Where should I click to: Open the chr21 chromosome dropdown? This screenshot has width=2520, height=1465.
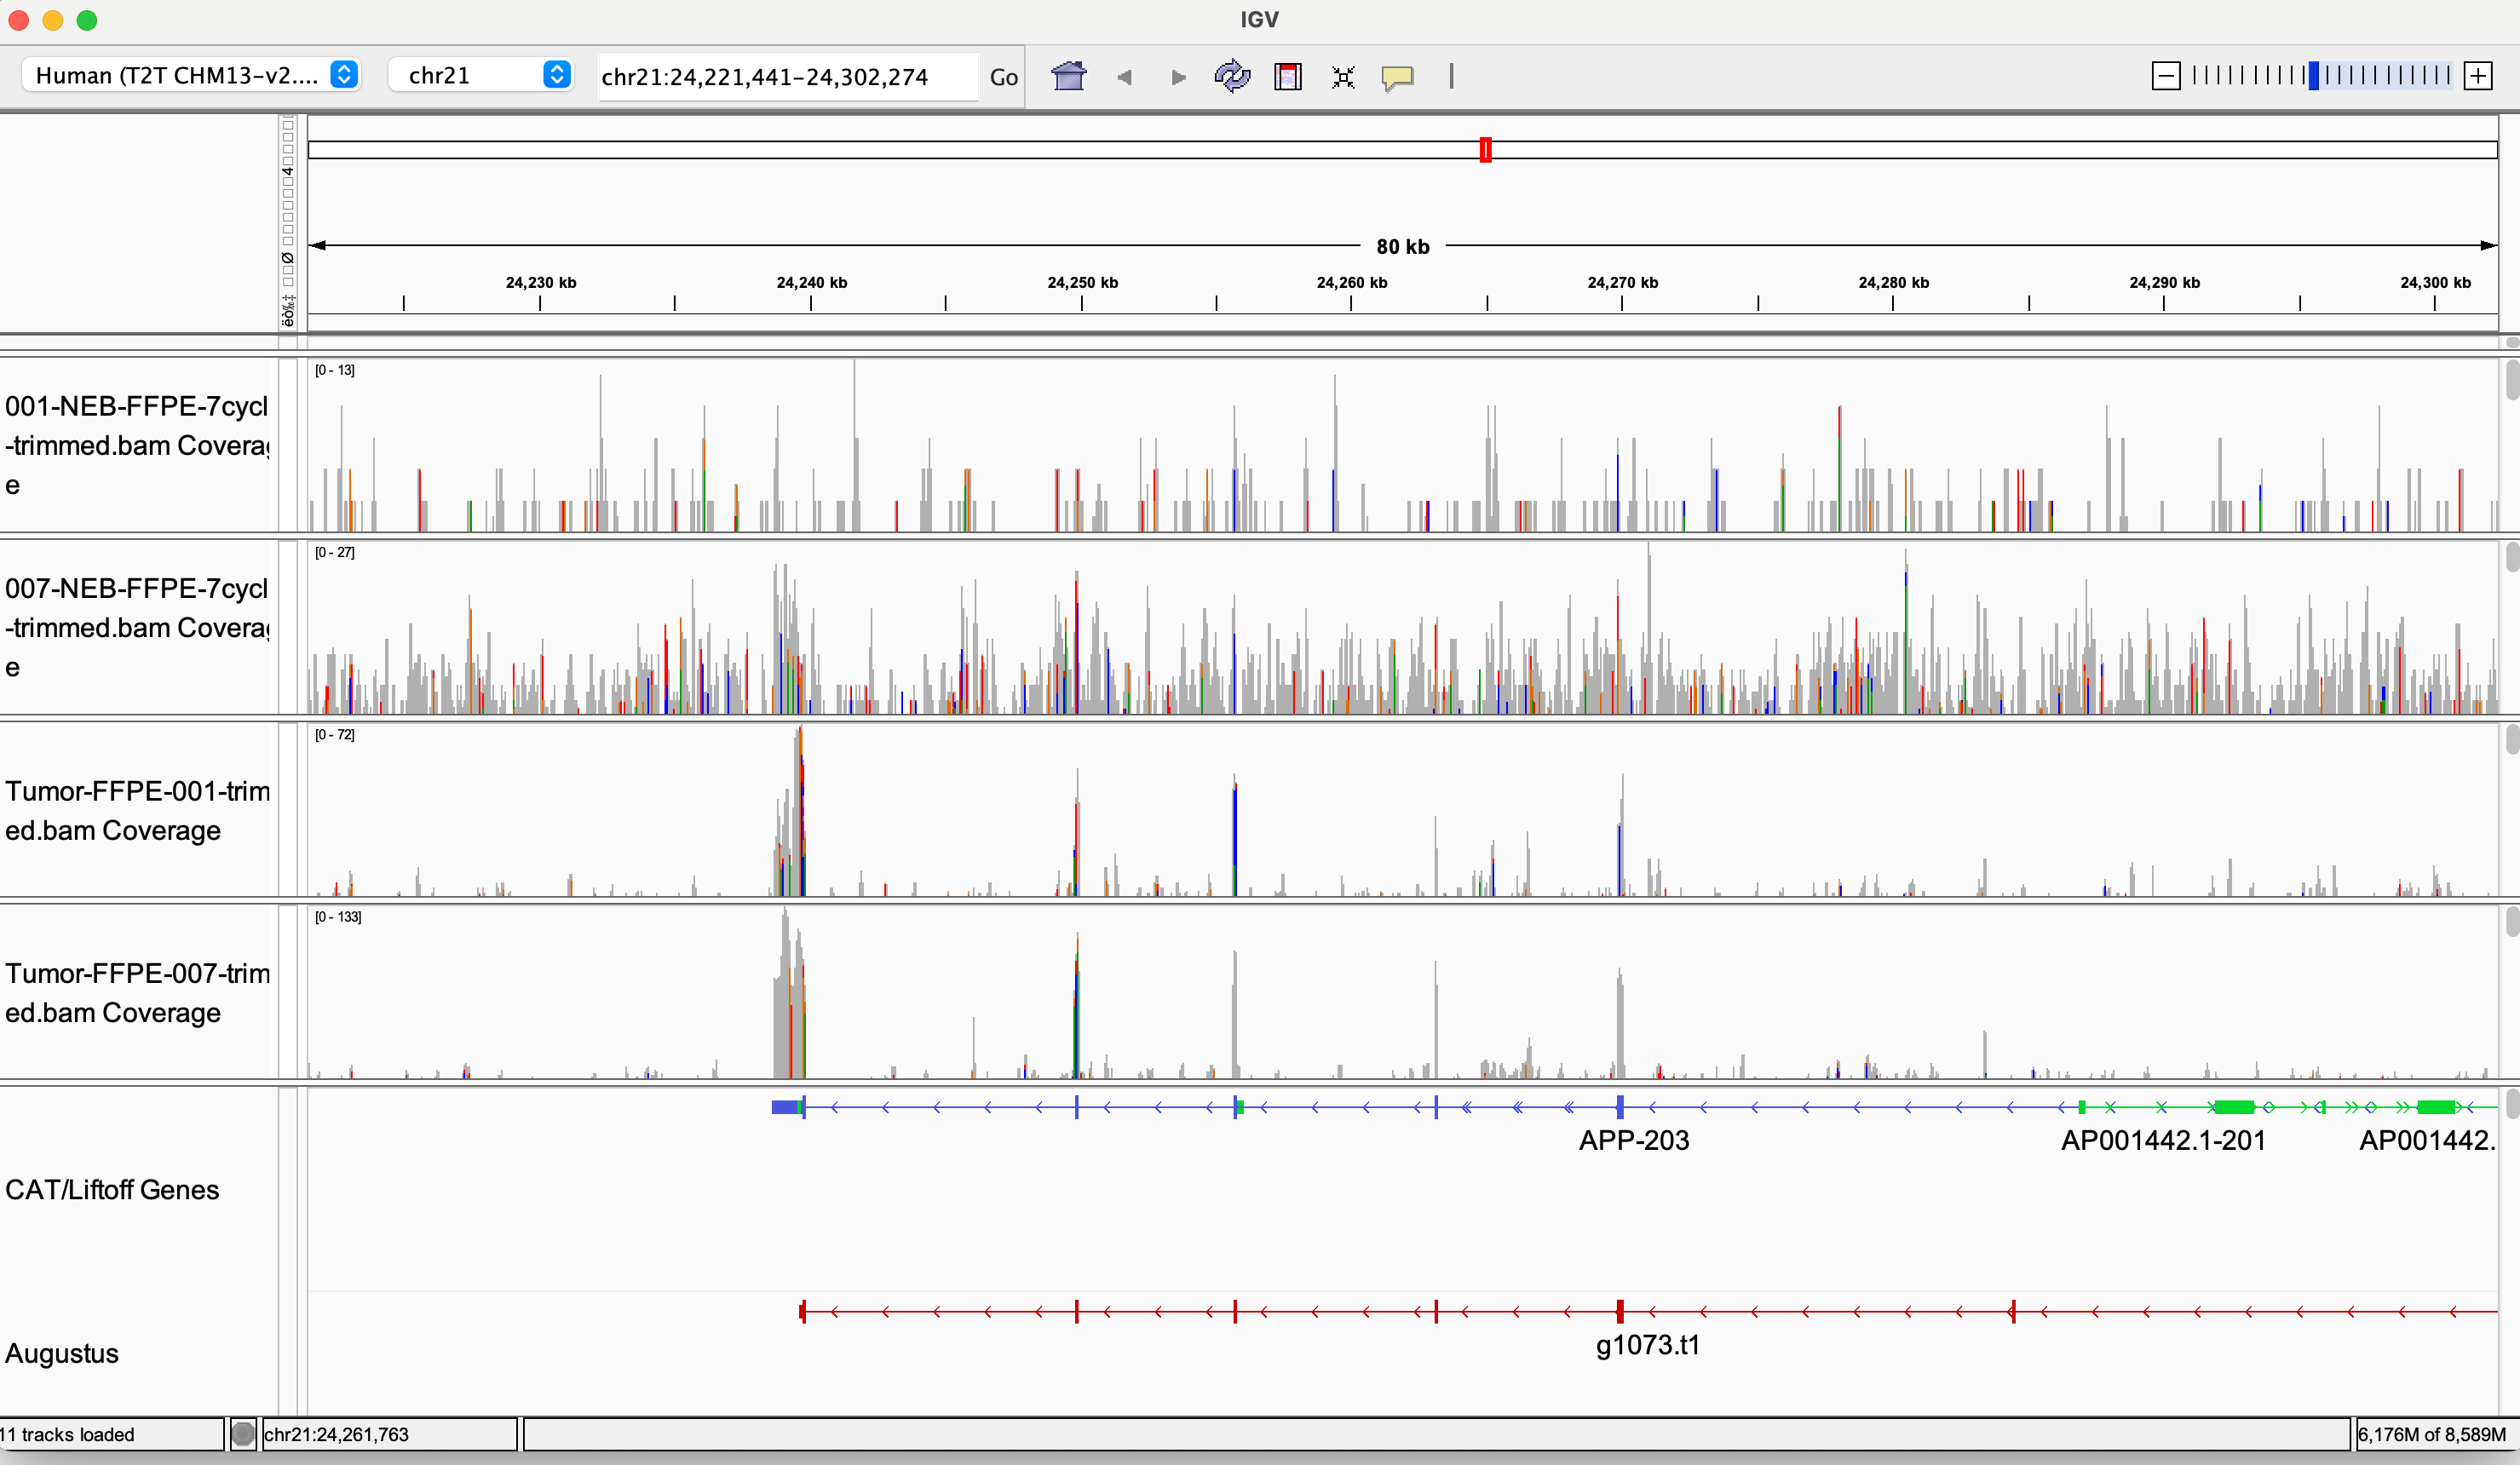click(481, 75)
